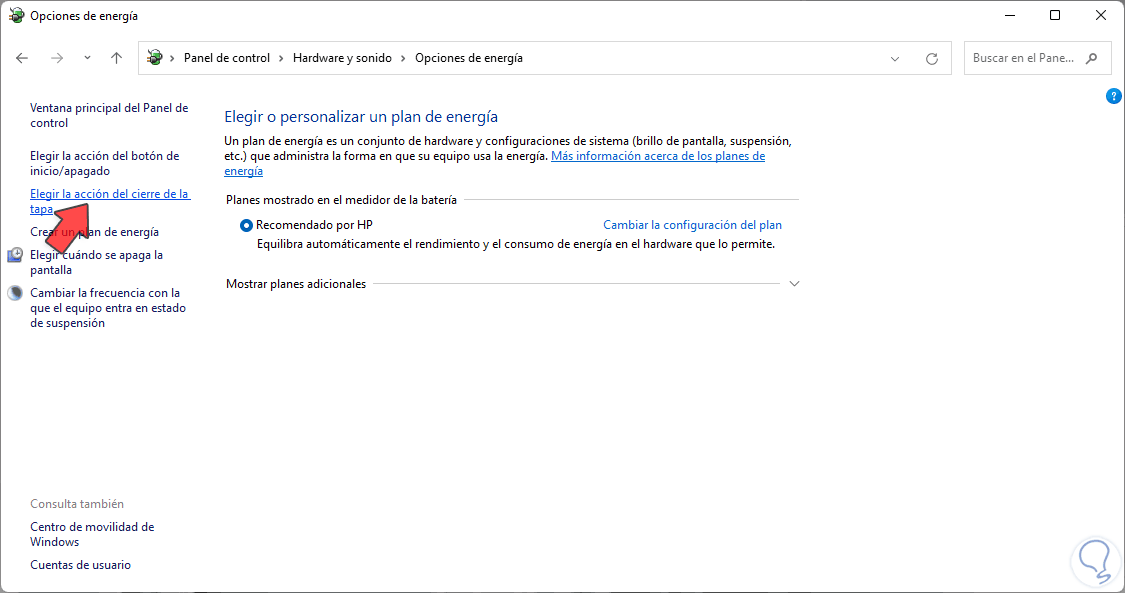Open Elegir la acción del cierre de la tapa

point(110,201)
